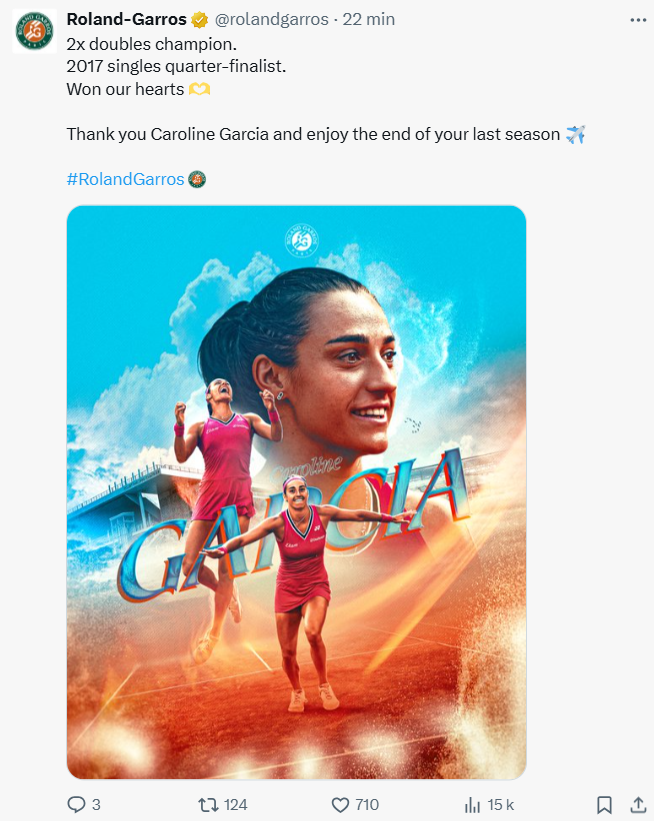Repost the tweet via retweet icon
This screenshot has width=654, height=821.
[x=207, y=804]
